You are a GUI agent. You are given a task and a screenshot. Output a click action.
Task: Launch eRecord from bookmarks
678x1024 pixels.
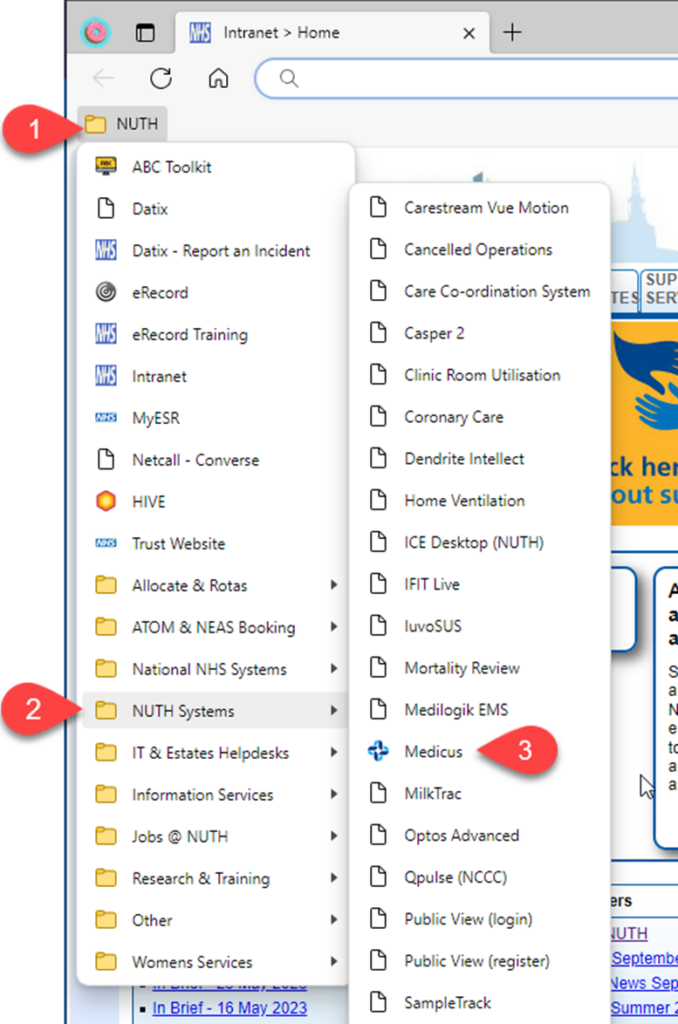point(216,293)
